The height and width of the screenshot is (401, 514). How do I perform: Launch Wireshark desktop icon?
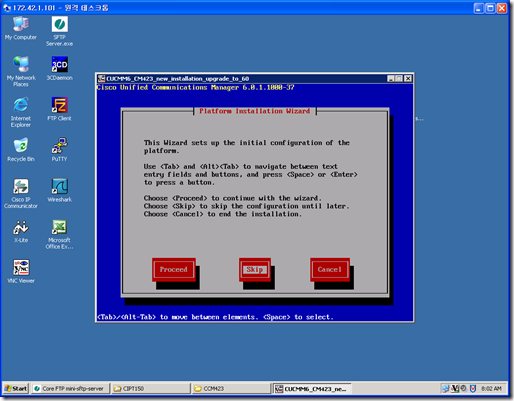pos(59,190)
